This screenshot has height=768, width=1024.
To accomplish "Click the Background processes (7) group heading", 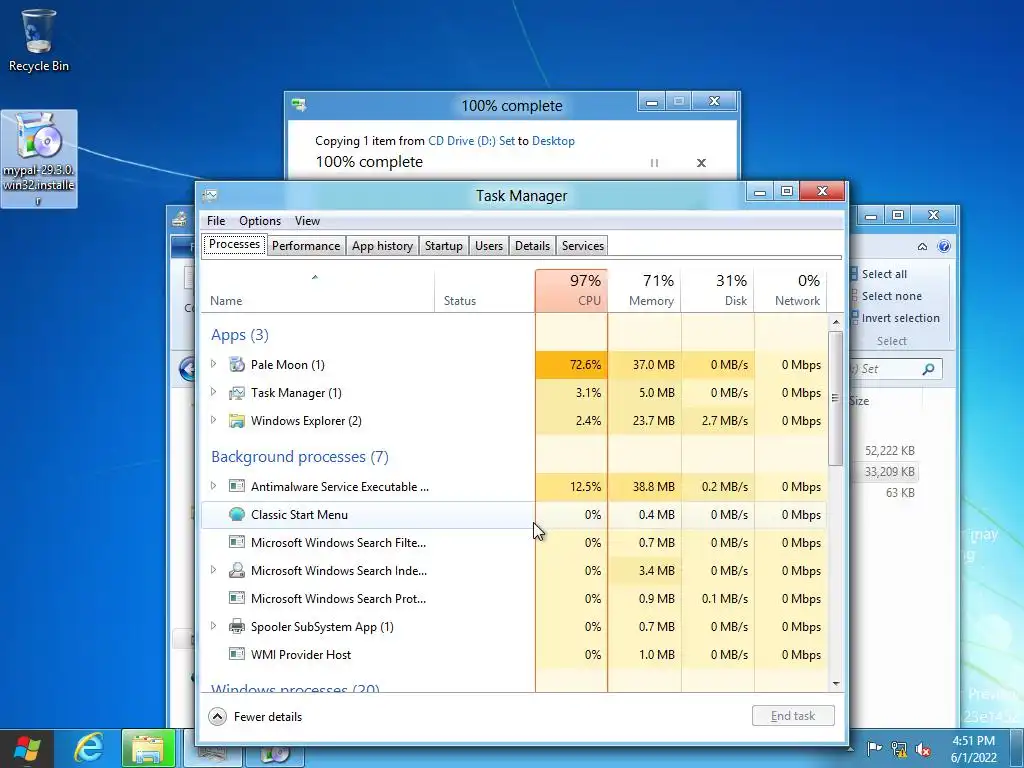I will tap(300, 456).
